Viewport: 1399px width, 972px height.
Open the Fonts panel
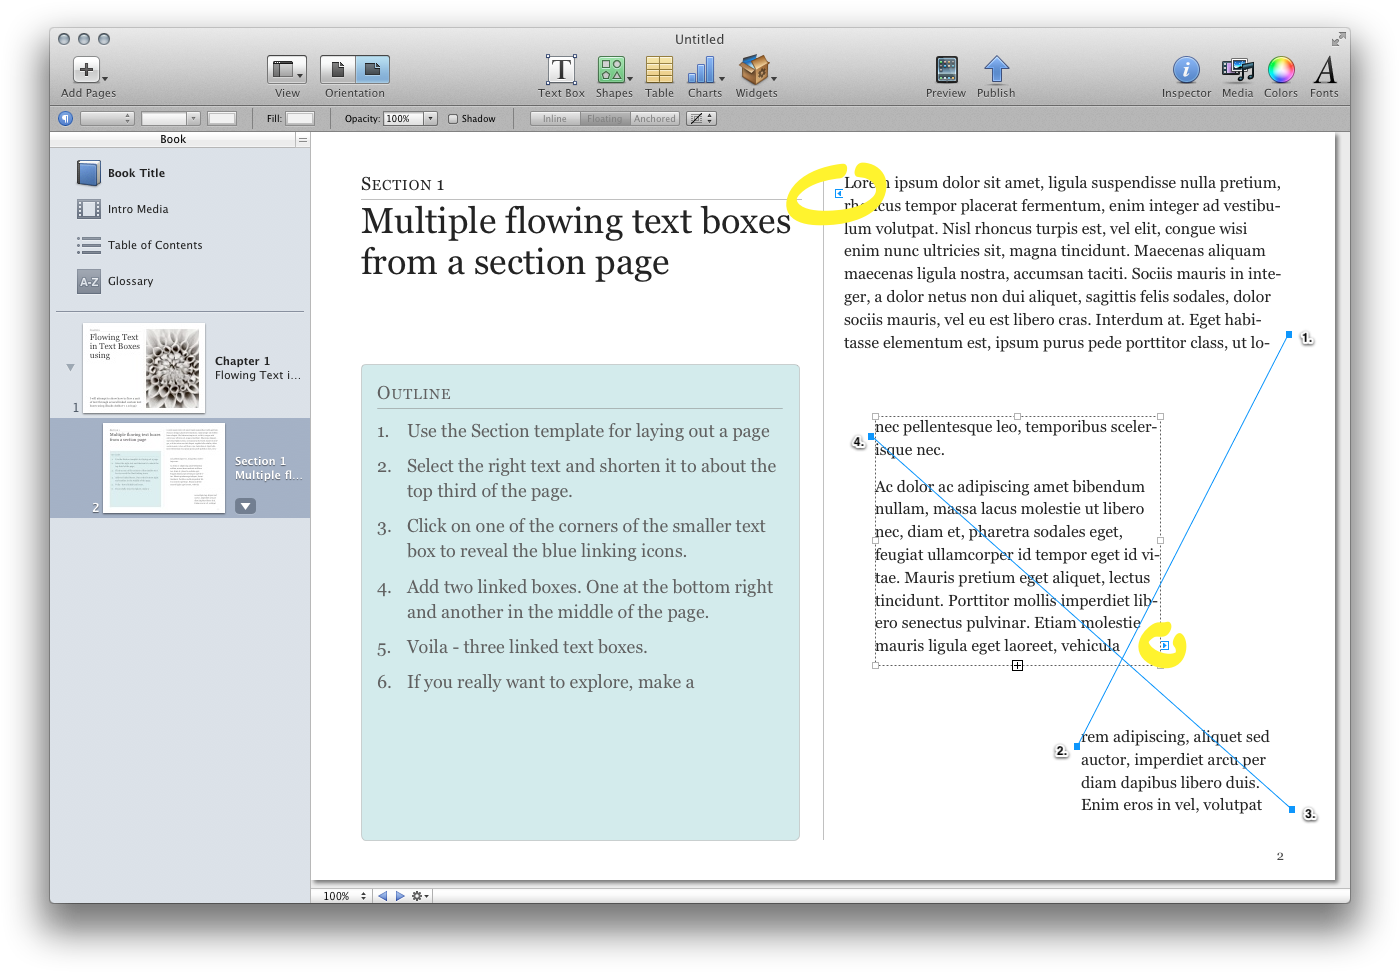[x=1324, y=71]
